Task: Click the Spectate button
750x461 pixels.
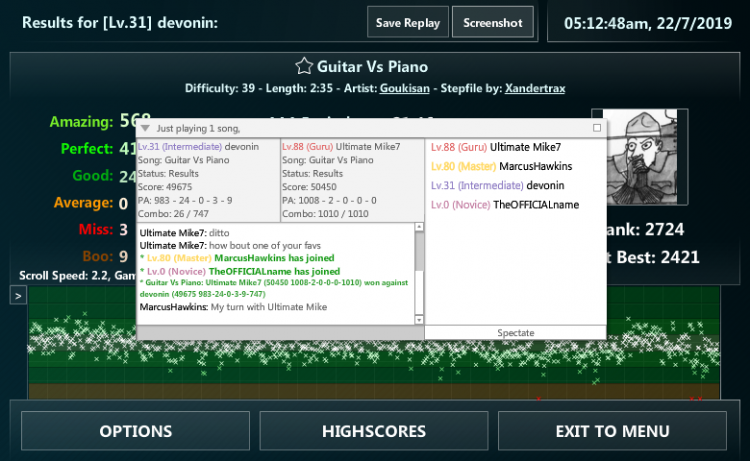Action: click(x=516, y=332)
